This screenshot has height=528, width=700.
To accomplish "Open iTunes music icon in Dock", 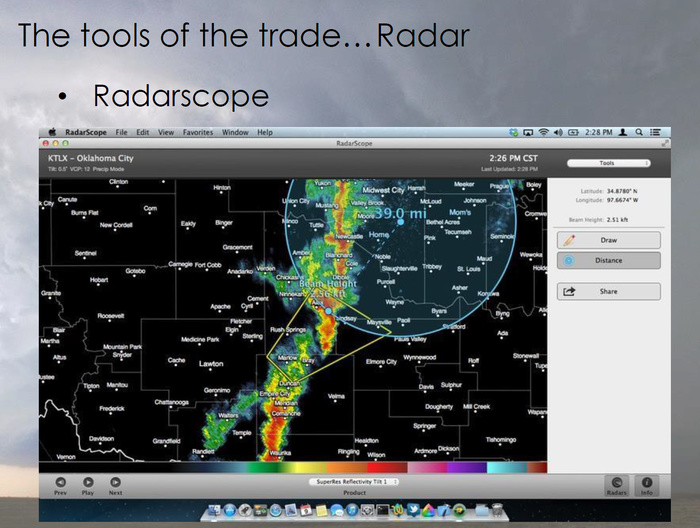I will (x=352, y=510).
